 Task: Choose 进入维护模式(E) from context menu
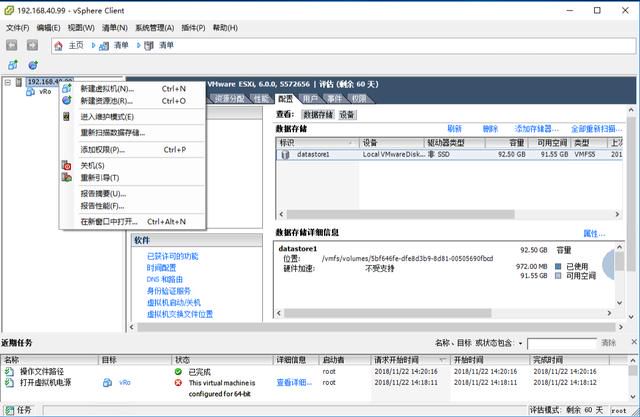click(x=133, y=117)
